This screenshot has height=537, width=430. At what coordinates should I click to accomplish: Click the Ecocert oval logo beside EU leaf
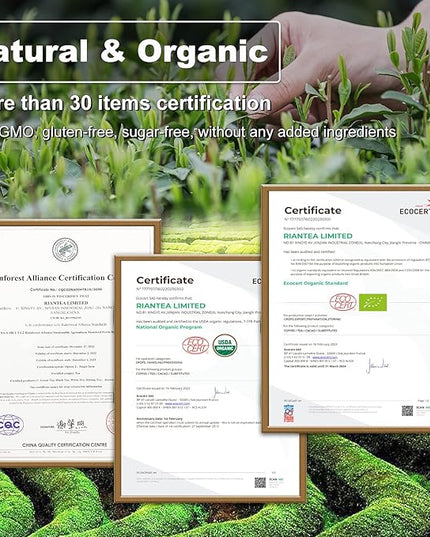tap(343, 302)
